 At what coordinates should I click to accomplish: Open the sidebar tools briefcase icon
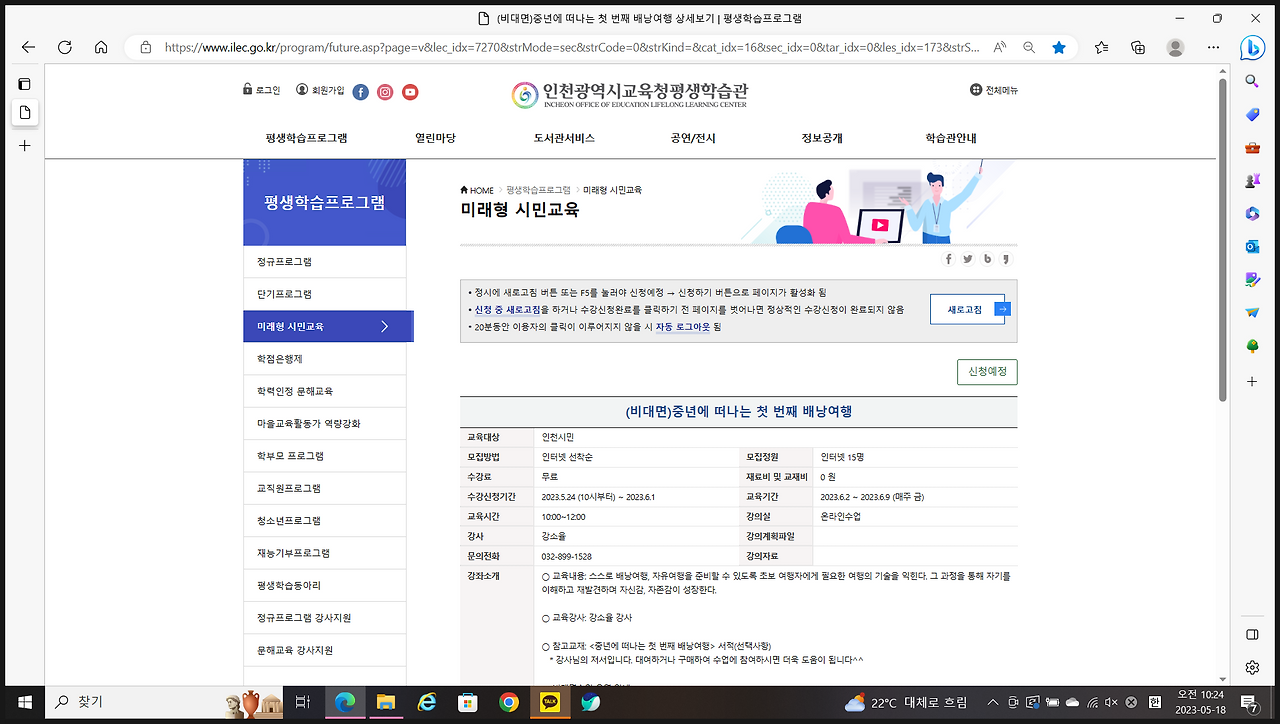tap(1252, 148)
